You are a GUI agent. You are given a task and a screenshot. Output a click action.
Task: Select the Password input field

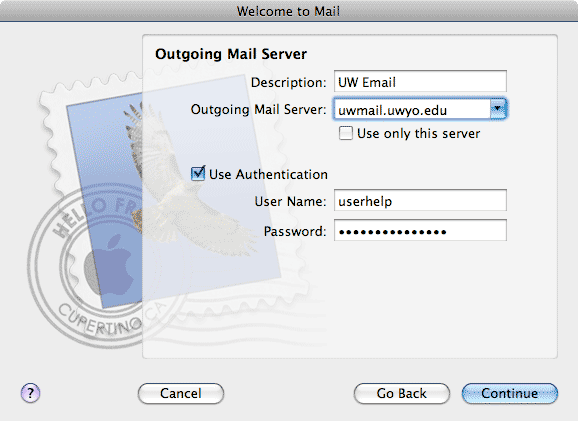coord(420,230)
